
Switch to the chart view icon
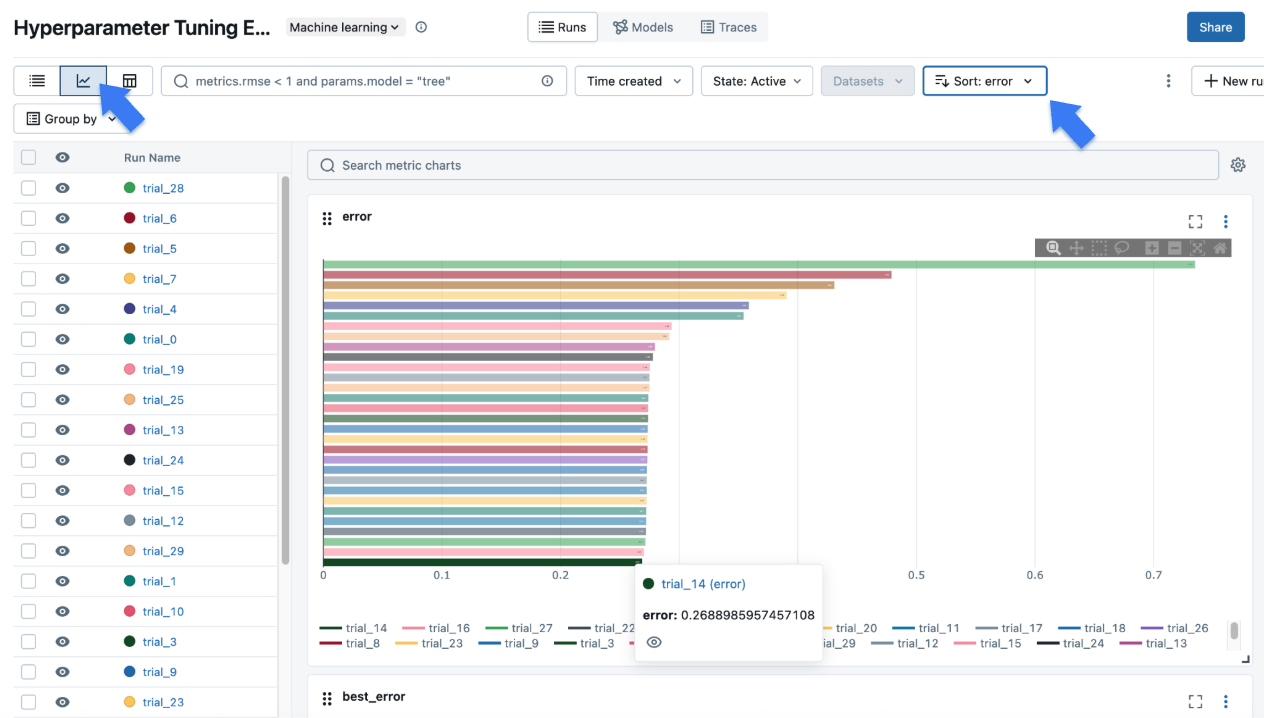83,80
